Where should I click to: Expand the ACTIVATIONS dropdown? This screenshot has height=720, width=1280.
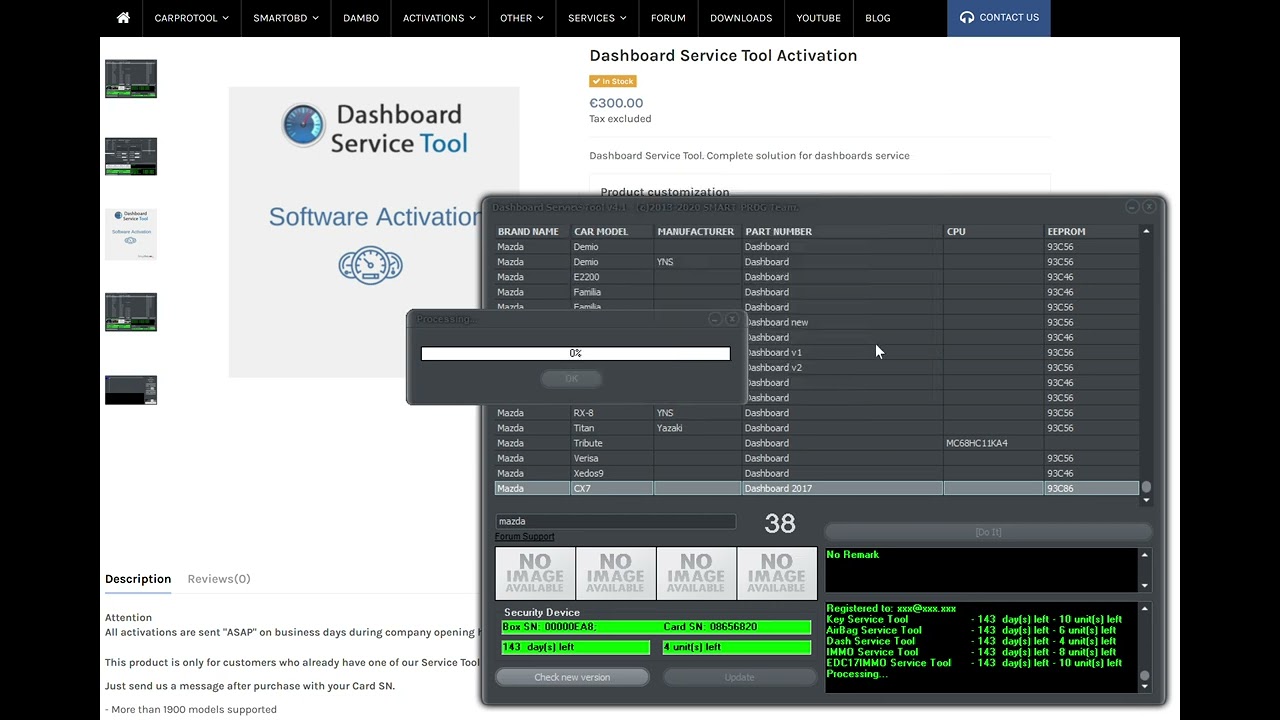(x=439, y=18)
